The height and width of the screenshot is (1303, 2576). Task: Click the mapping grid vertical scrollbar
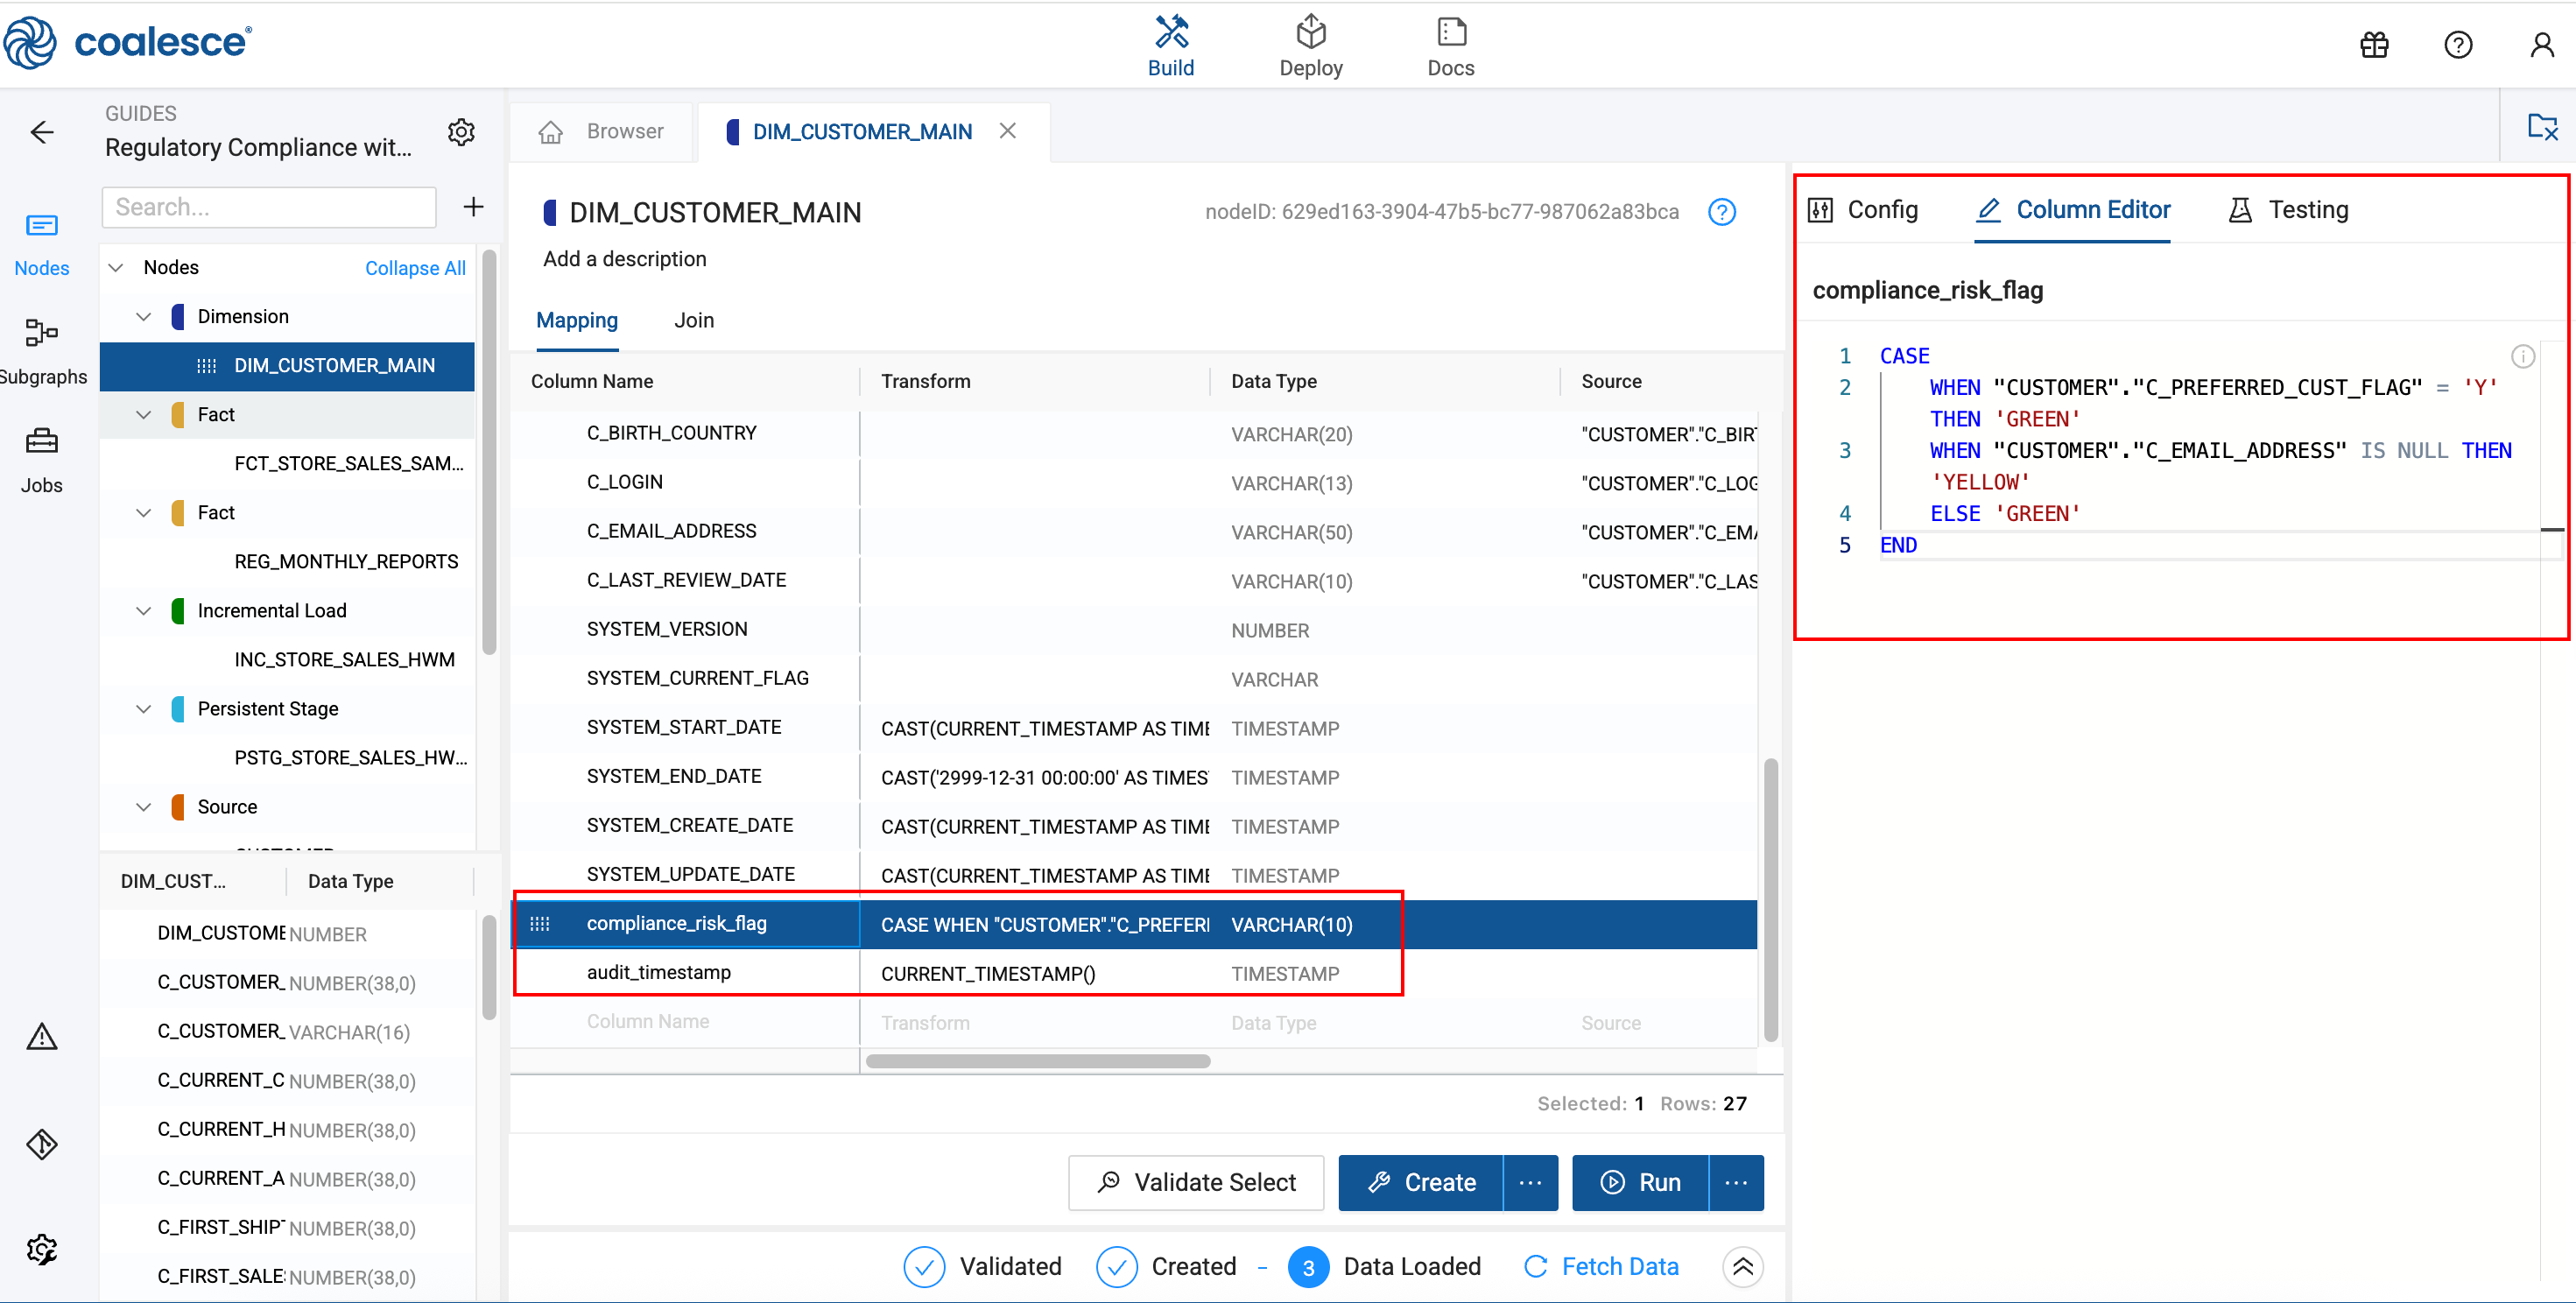[x=1770, y=900]
